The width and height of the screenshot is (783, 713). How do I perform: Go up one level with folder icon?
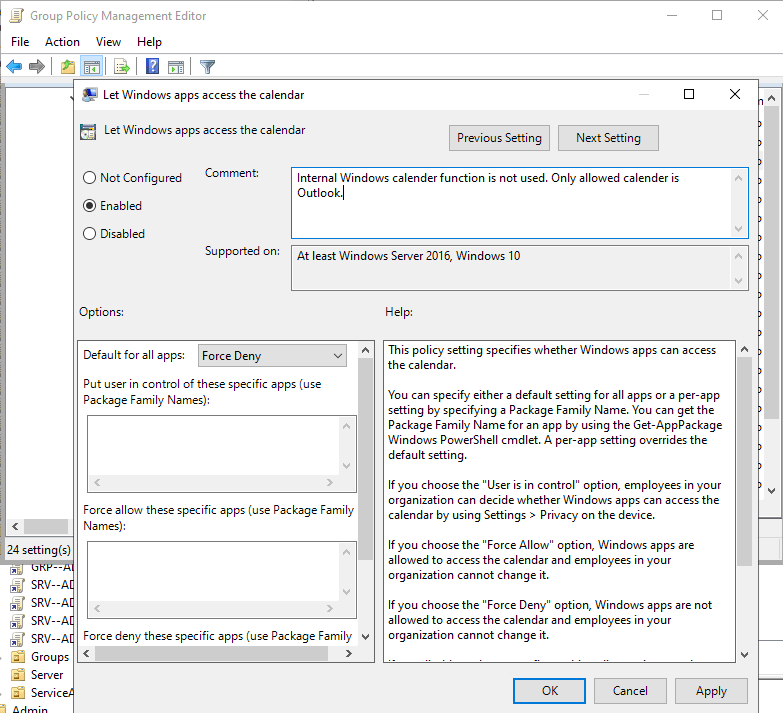(68, 66)
